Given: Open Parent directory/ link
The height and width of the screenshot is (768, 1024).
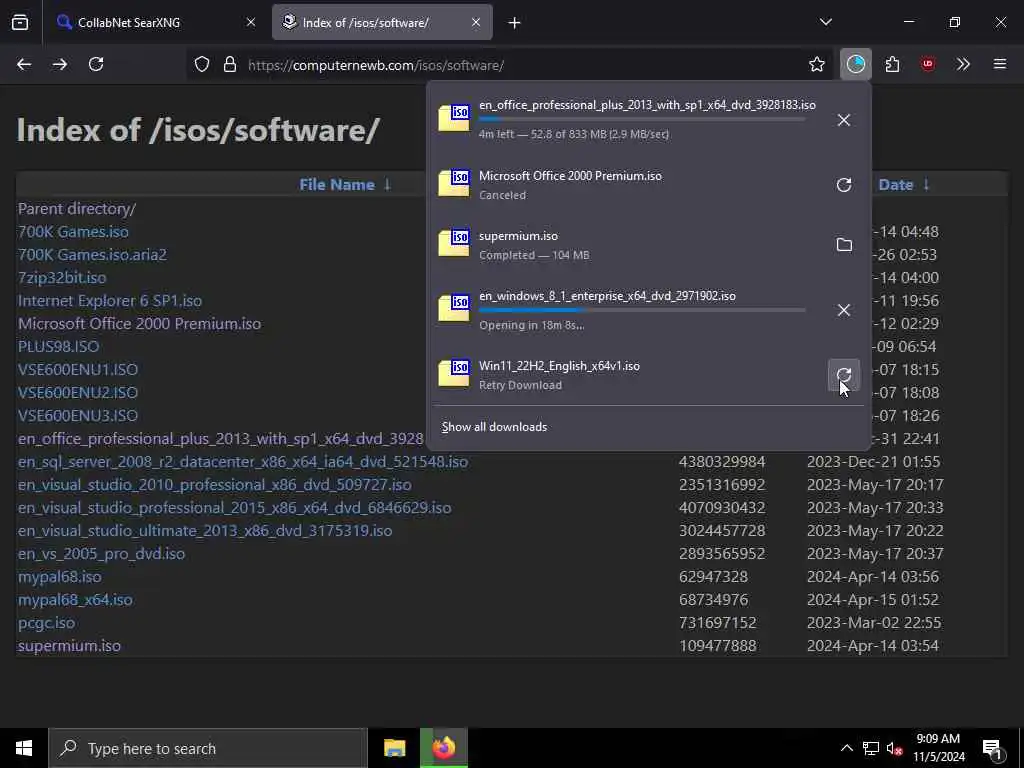Looking at the screenshot, I should (x=76, y=209).
